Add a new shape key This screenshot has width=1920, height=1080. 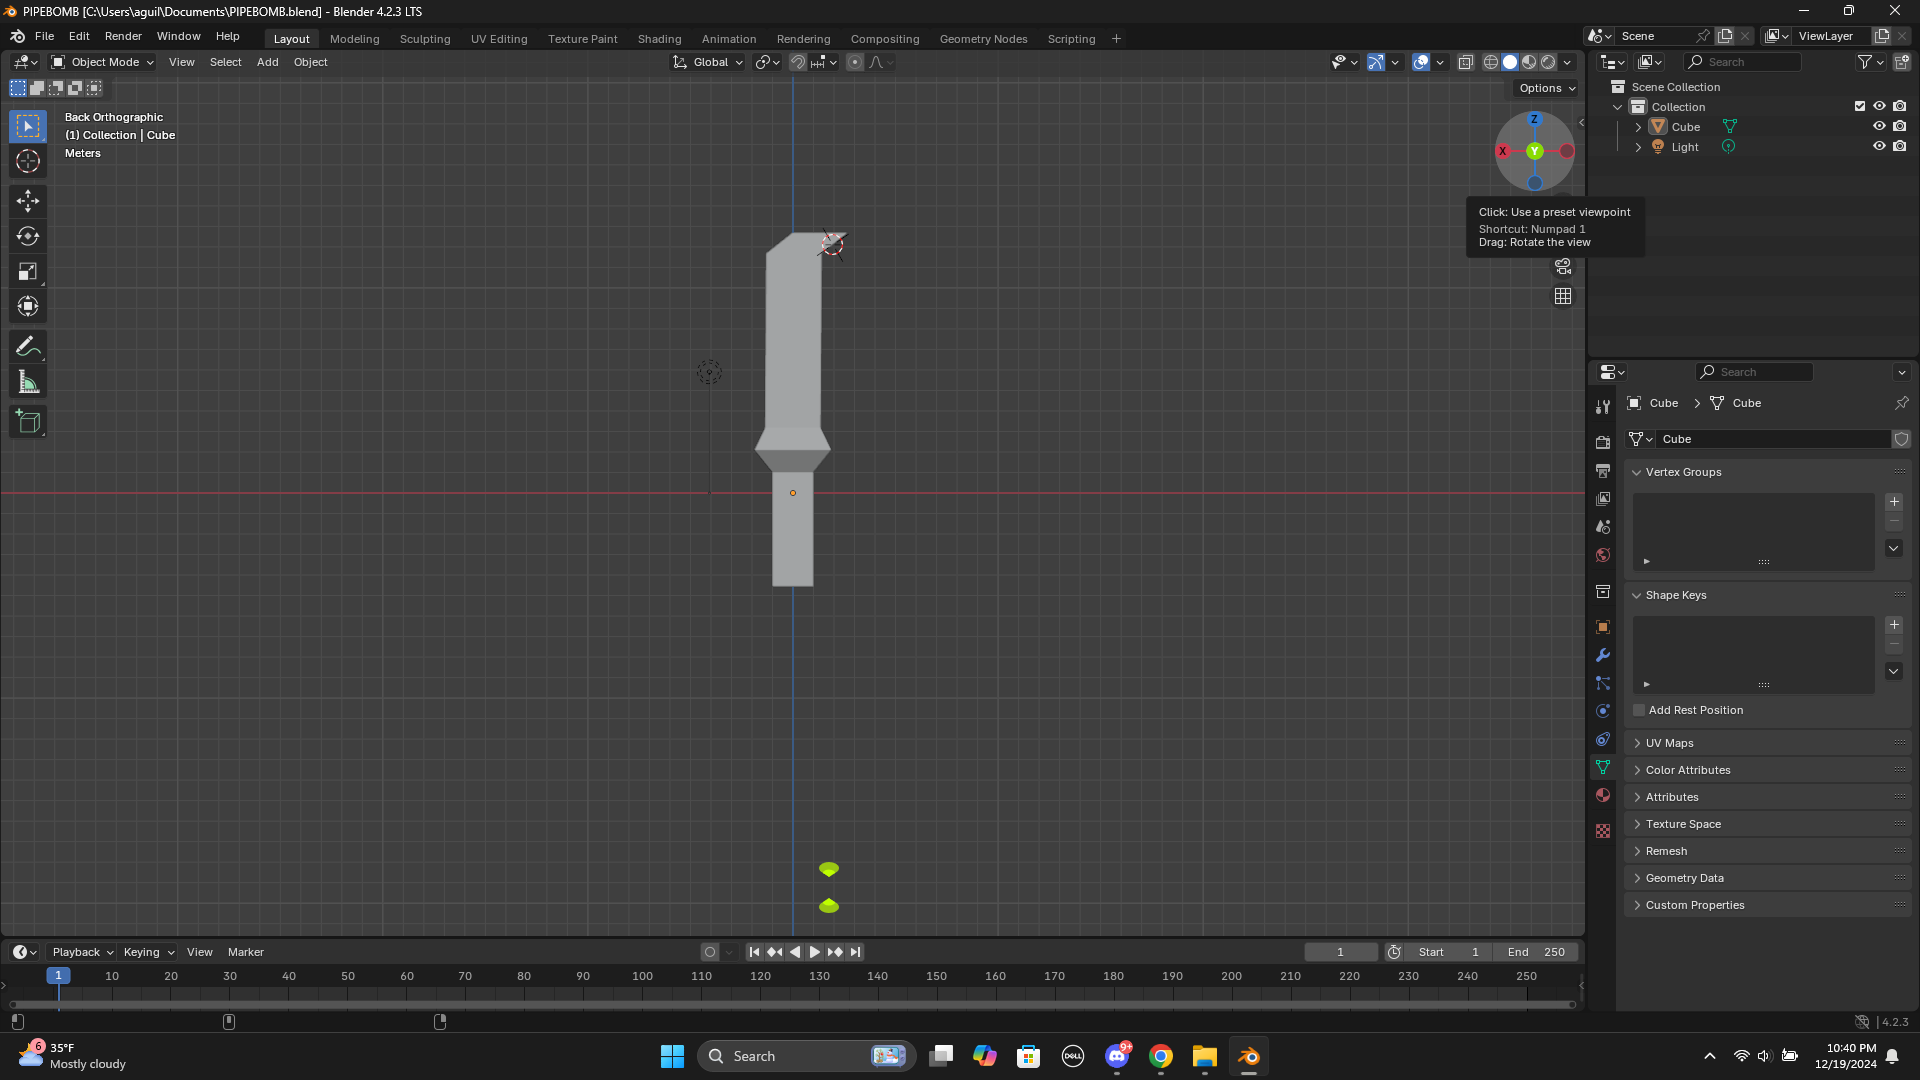point(1894,625)
